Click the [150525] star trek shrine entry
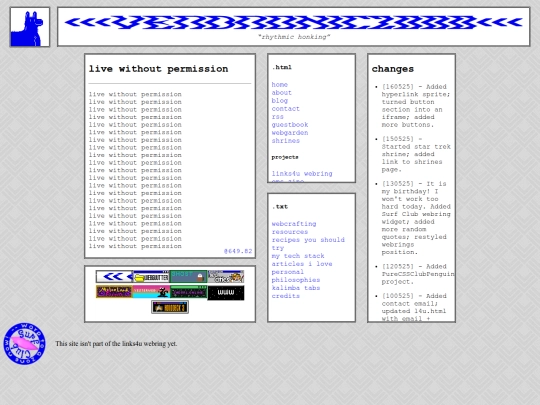Viewport: 540px width, 405px height. coord(416,154)
